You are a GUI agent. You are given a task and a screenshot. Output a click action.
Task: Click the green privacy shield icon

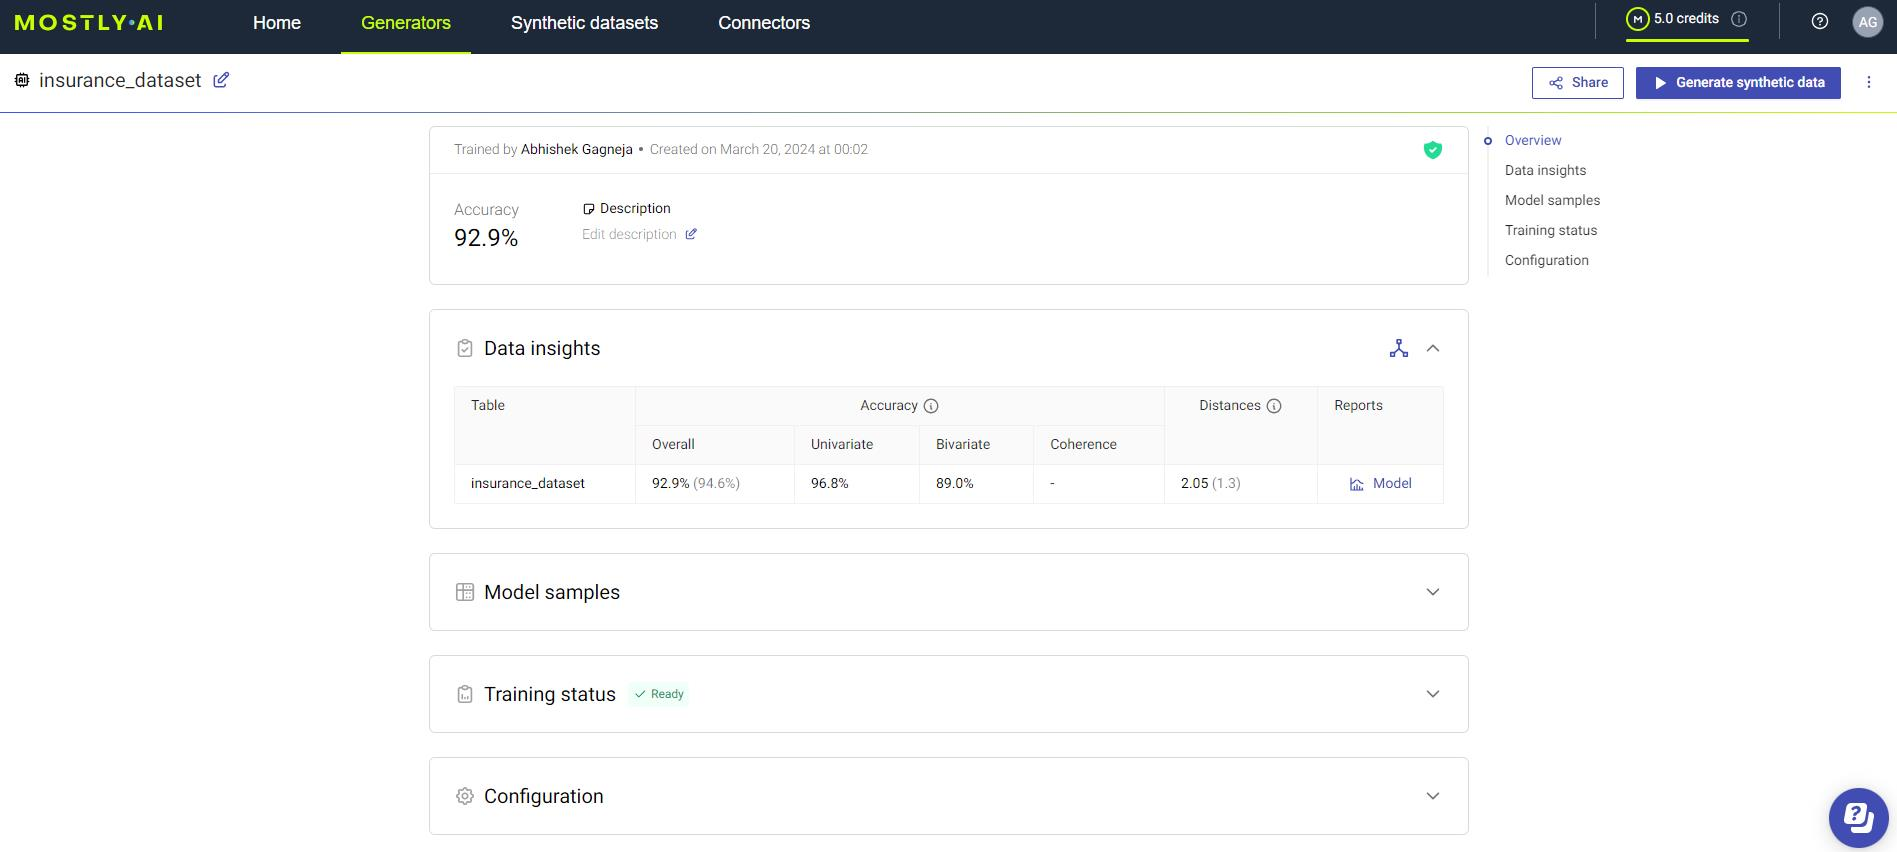coord(1432,150)
